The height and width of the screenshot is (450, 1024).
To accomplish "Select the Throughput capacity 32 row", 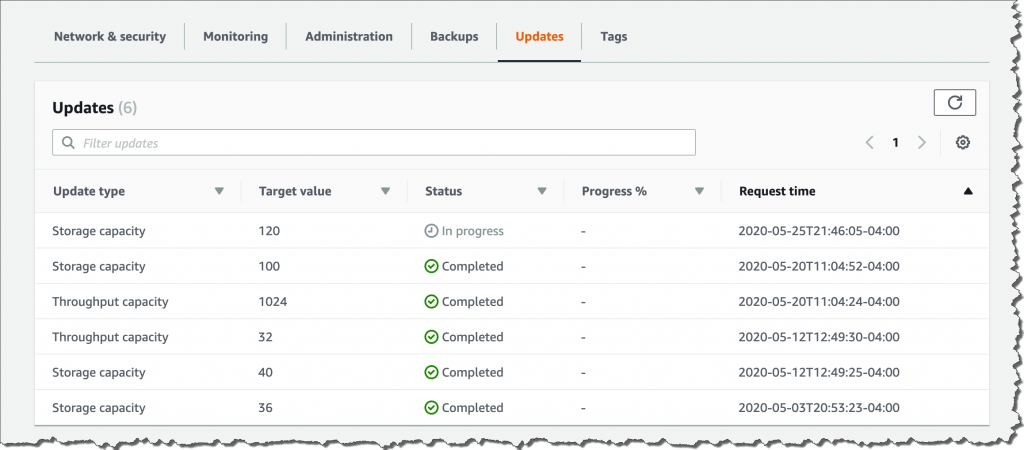I will 110,337.
